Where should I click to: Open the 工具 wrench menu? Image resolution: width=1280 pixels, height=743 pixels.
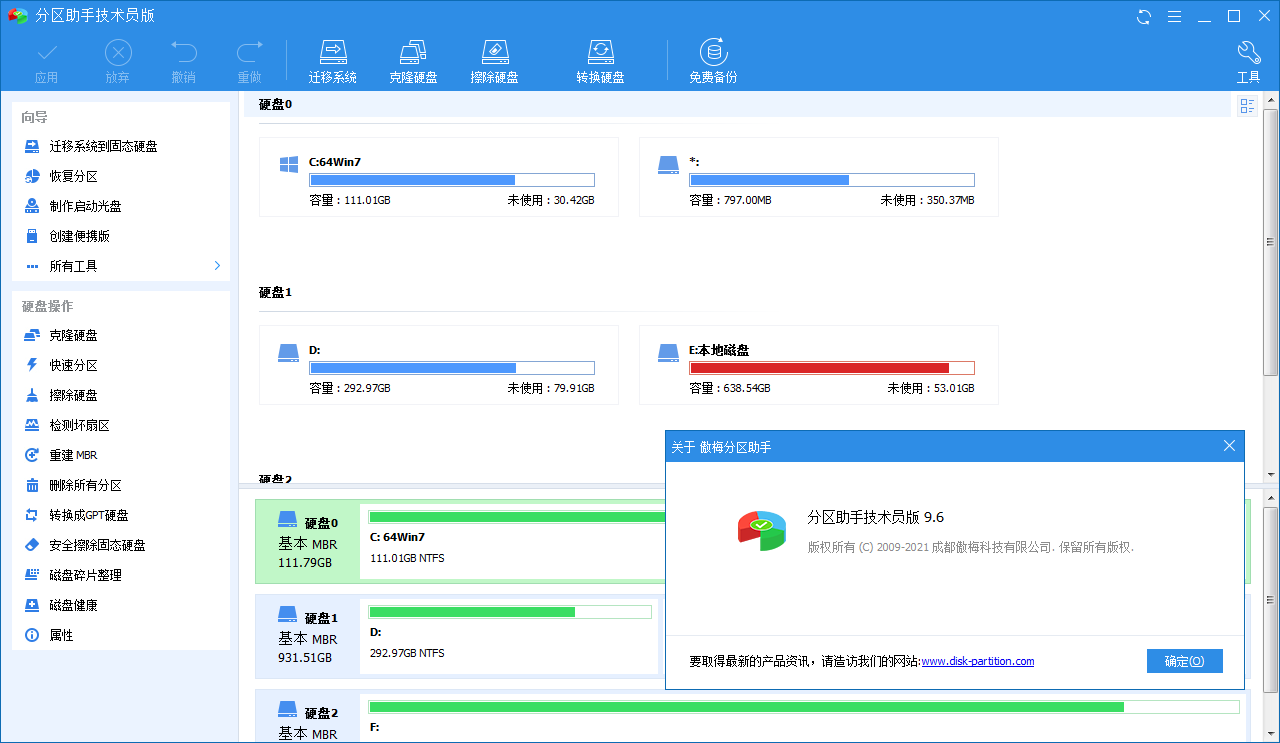point(1248,58)
